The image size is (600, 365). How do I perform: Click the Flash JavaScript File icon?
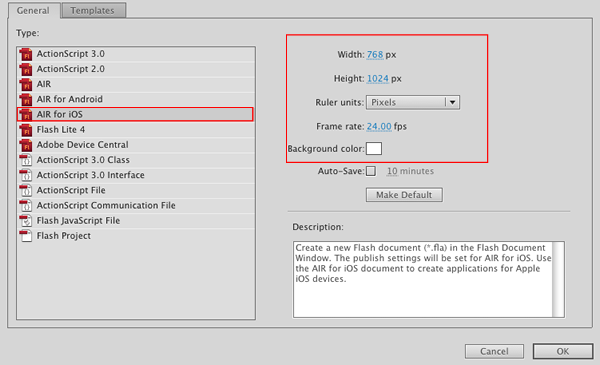[26, 221]
